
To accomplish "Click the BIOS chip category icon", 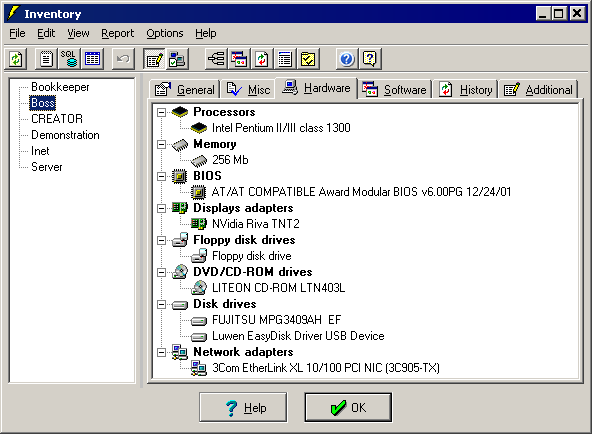I will pos(180,176).
